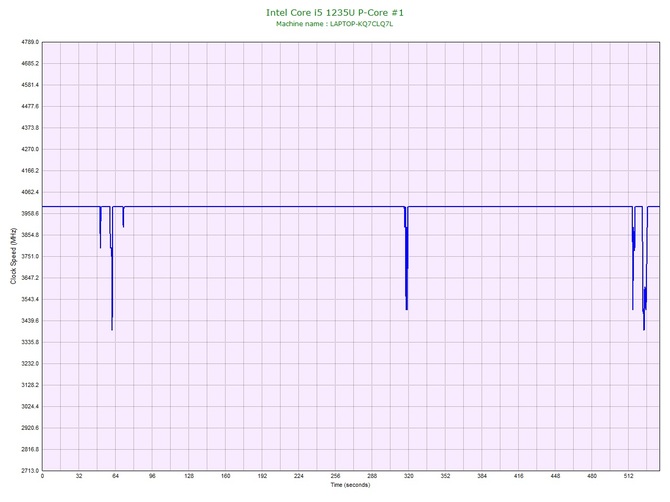670x502 pixels.
Task: Click the 2713.0 y-axis value
Action: 30,471
